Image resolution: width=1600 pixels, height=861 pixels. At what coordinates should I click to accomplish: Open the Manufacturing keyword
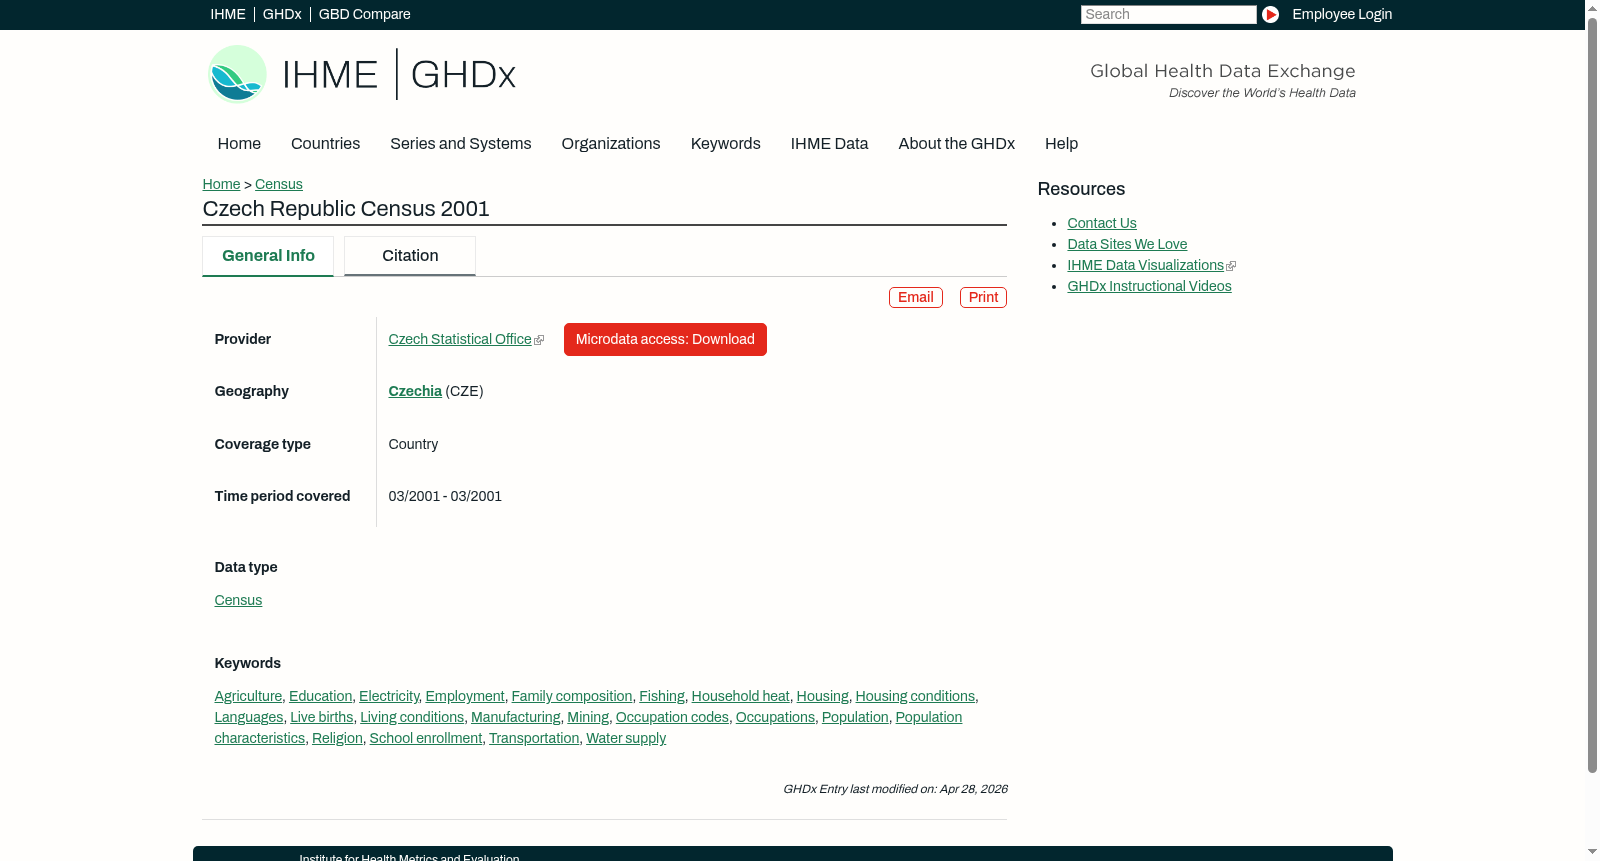[516, 718]
